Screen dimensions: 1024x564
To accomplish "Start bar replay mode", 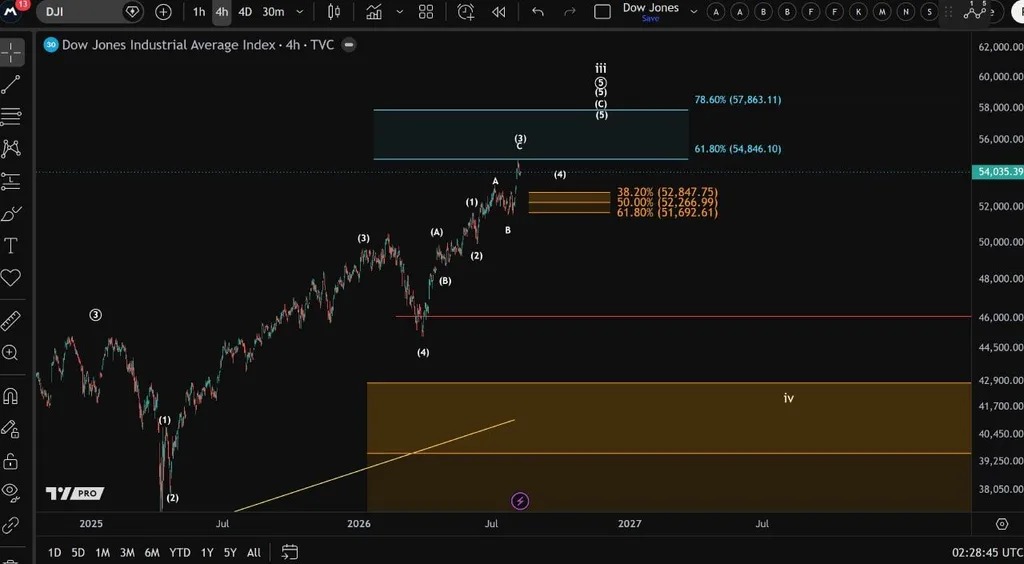I will point(498,12).
